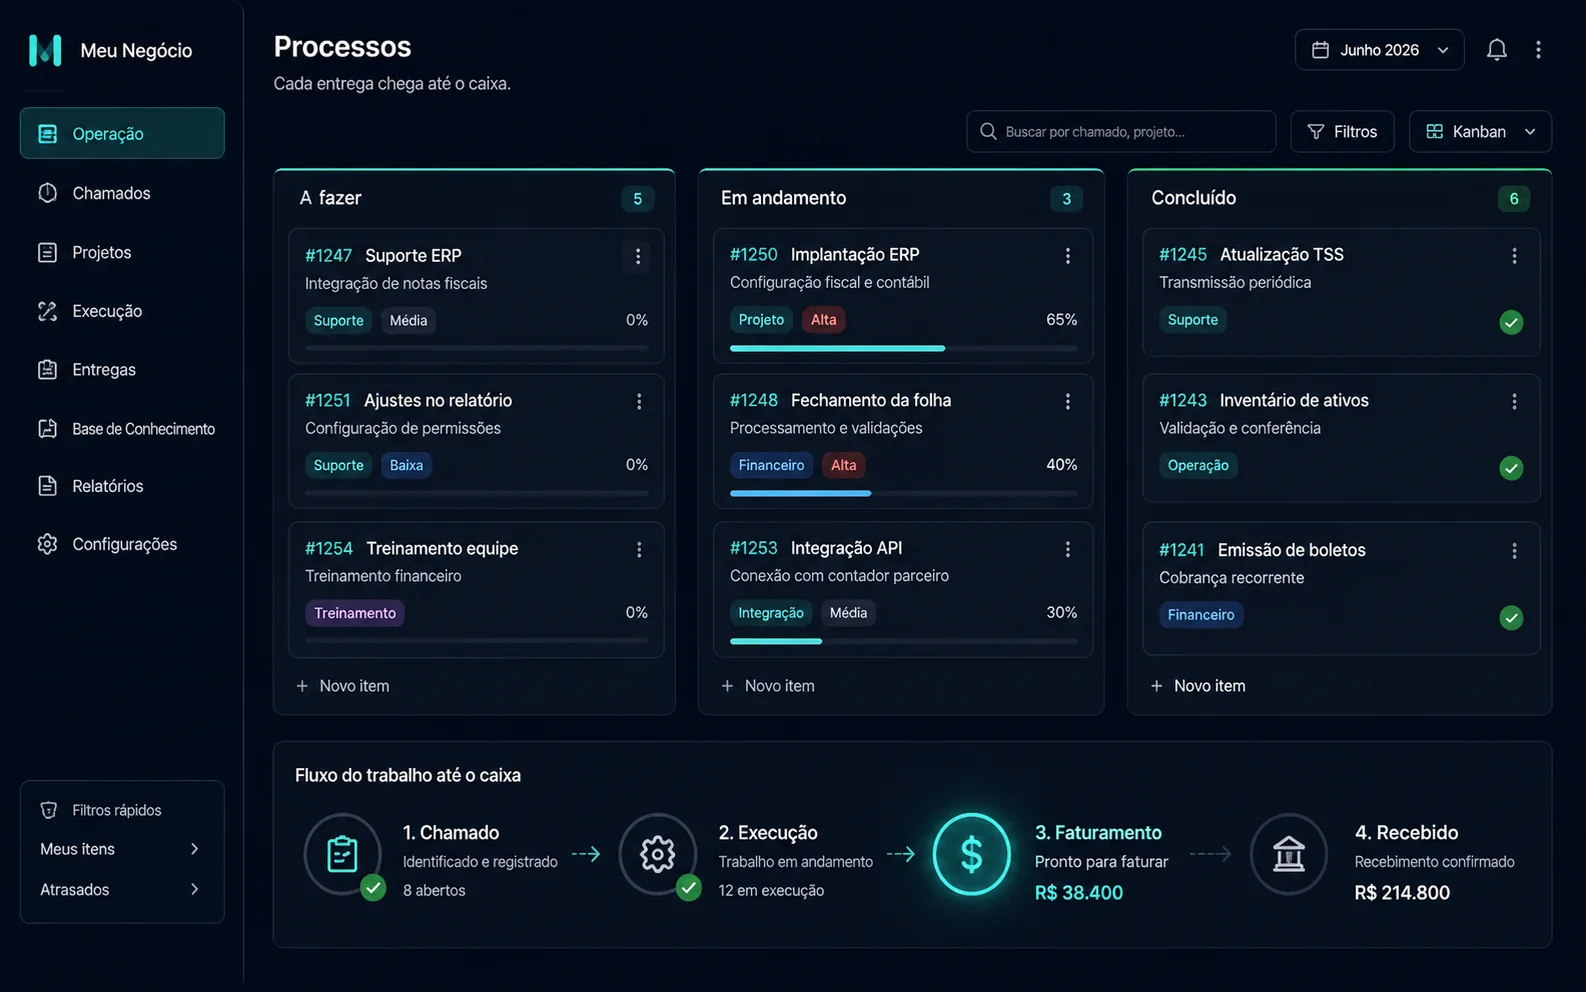1586x992 pixels.
Task: Click the Integração tag on card #1253
Action: [771, 613]
